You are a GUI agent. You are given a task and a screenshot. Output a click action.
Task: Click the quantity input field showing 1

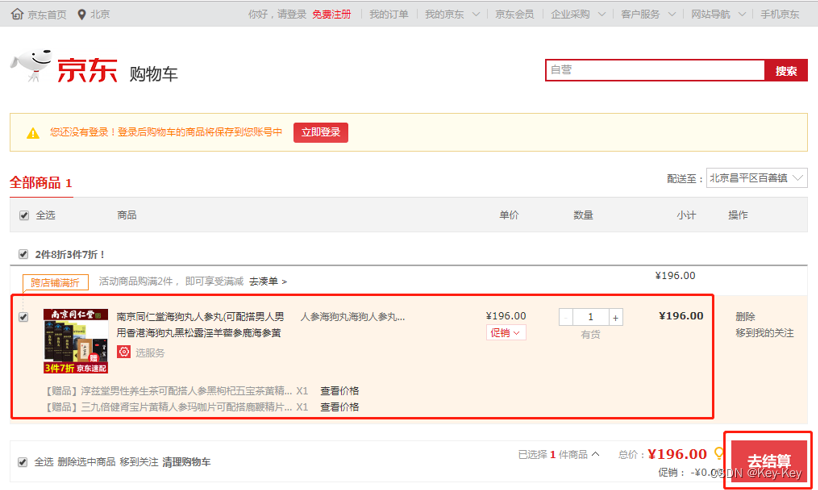(591, 317)
